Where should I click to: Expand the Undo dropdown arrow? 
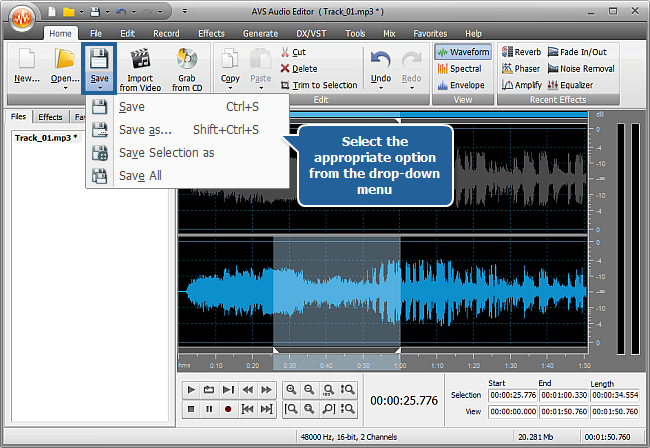point(381,88)
